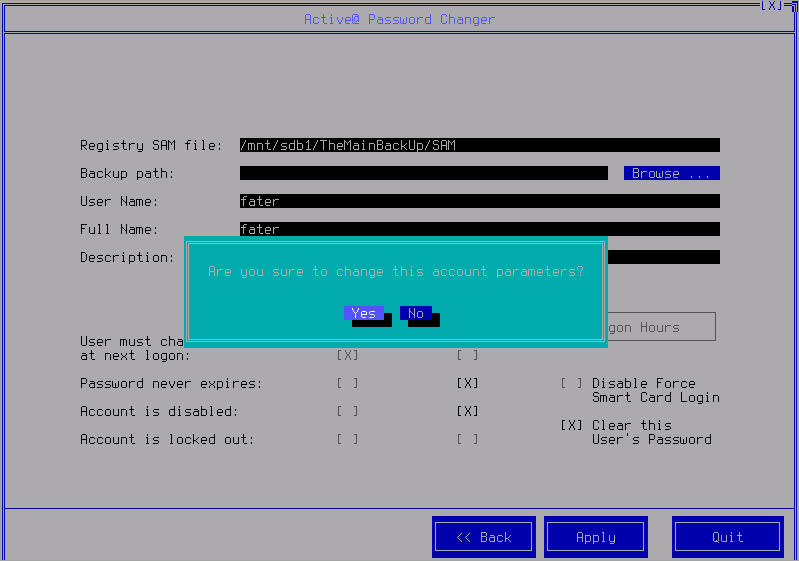Choose No in the confirmation dialog
799x561 pixels.
coord(416,313)
